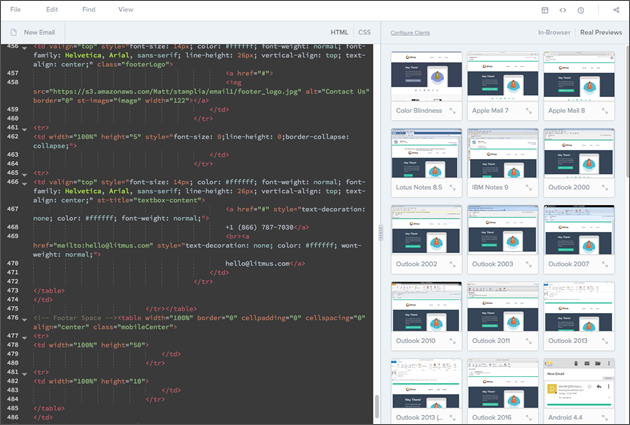This screenshot has width=630, height=425.
Task: Click the share icon in top bar
Action: [x=616, y=10]
